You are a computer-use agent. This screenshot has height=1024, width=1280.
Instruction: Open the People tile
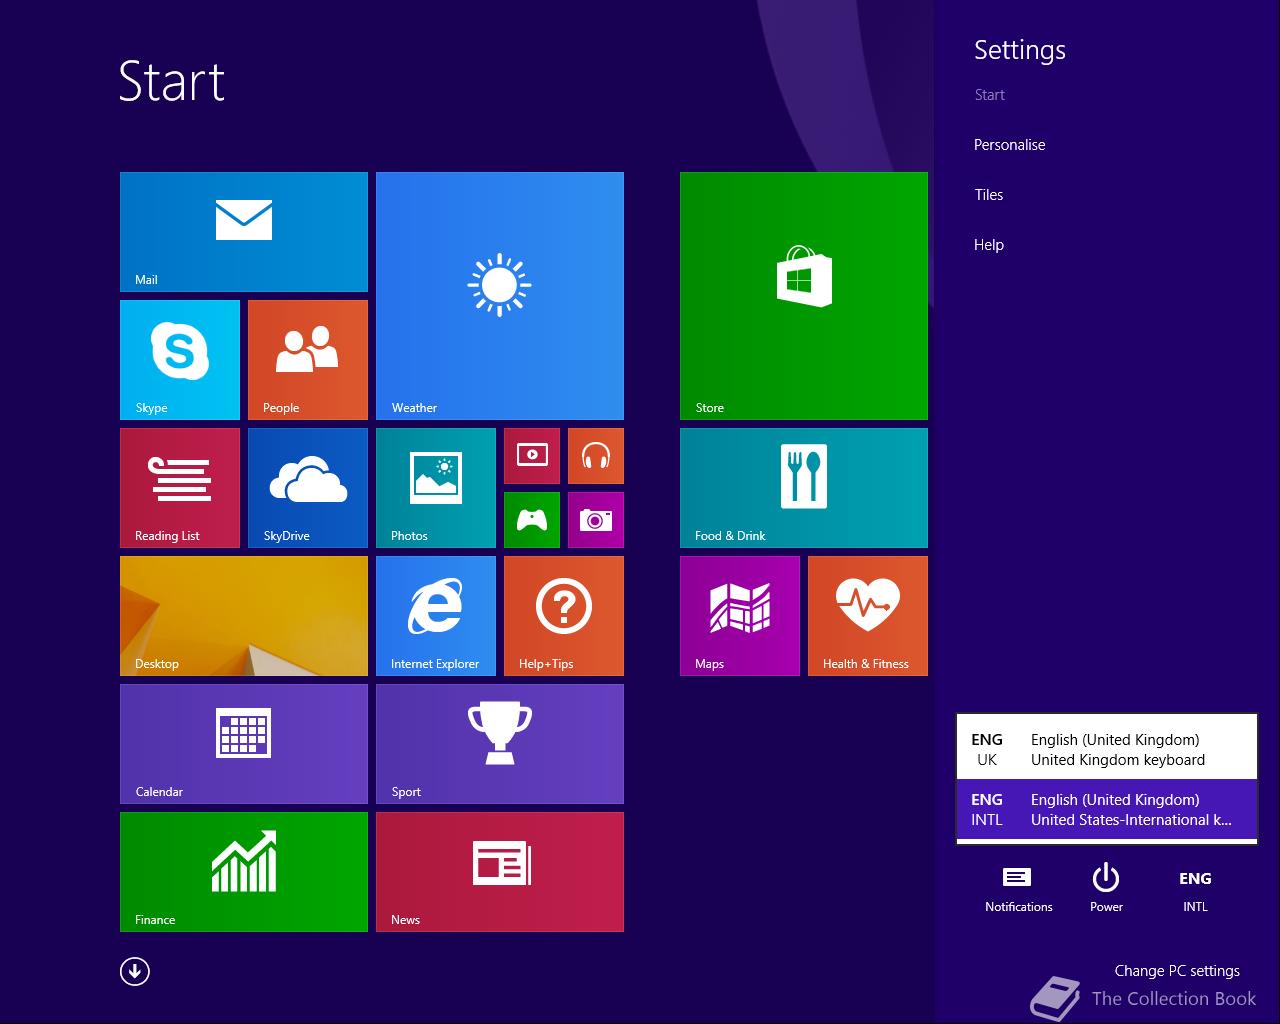coord(308,360)
